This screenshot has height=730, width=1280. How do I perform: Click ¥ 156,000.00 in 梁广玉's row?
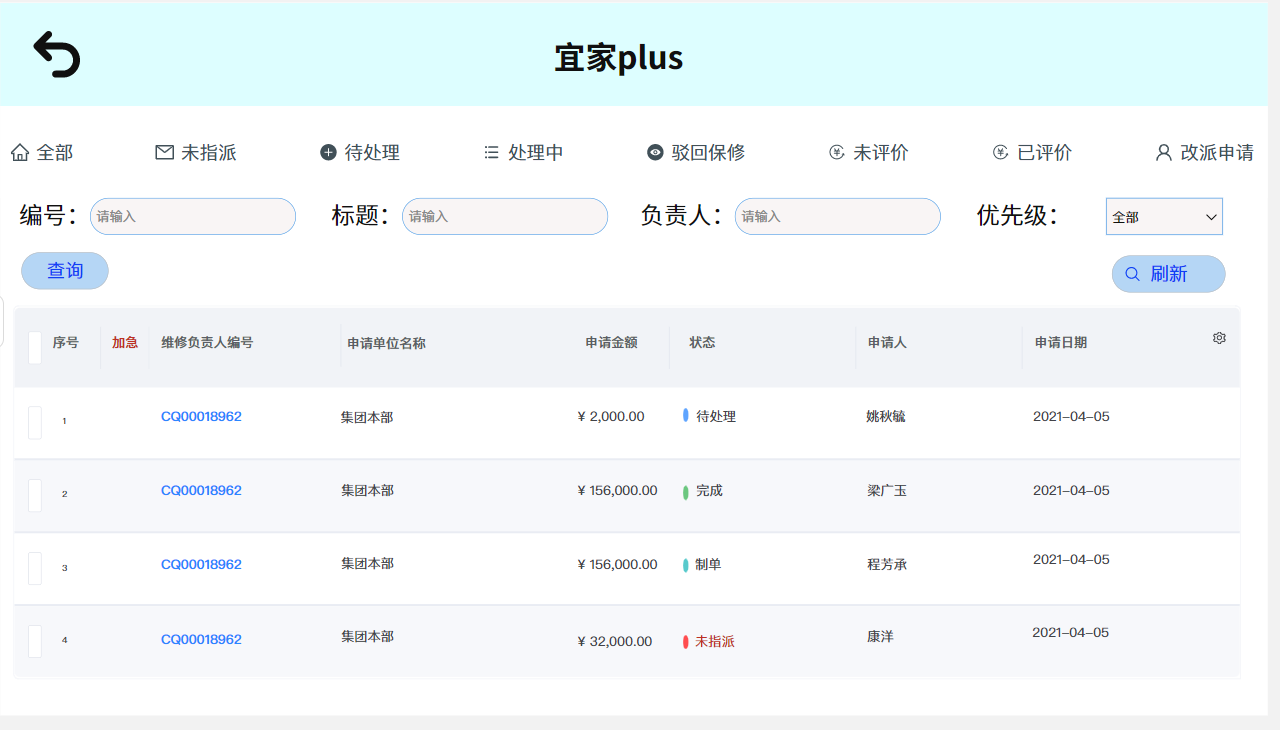pos(618,491)
